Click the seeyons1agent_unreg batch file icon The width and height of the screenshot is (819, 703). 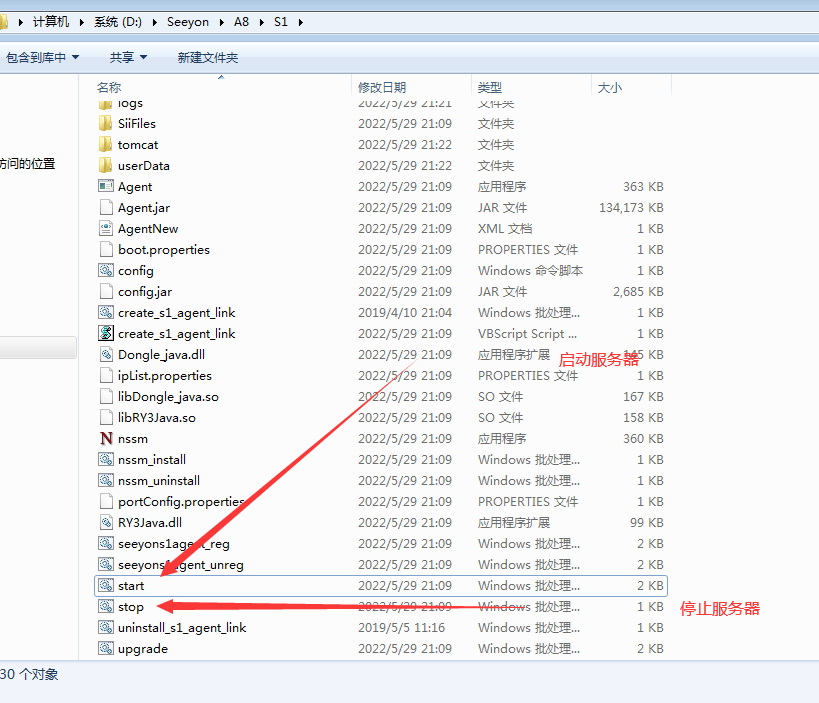(106, 565)
